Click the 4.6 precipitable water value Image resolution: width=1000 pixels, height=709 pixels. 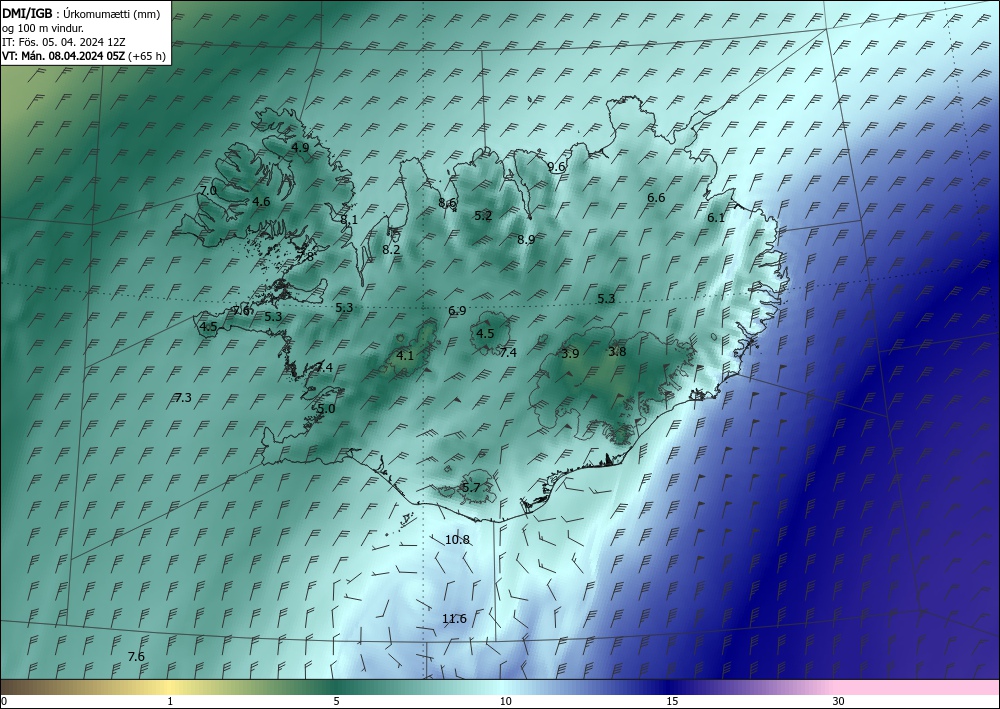[x=261, y=201]
